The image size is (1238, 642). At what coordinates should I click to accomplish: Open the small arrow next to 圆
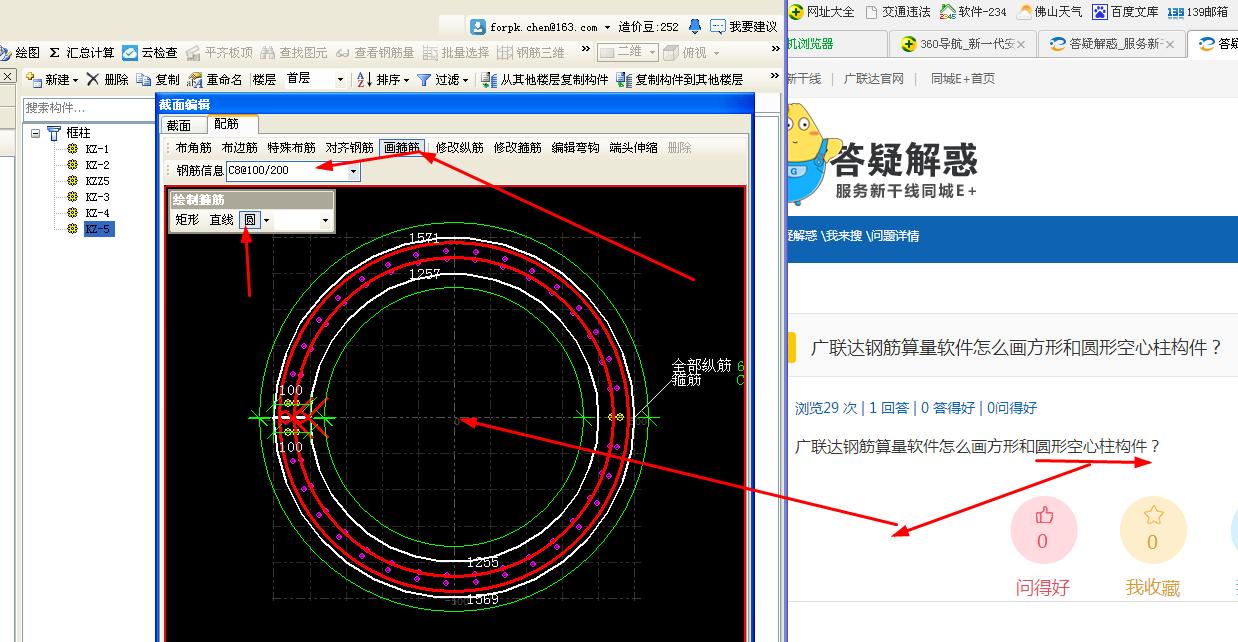[267, 220]
